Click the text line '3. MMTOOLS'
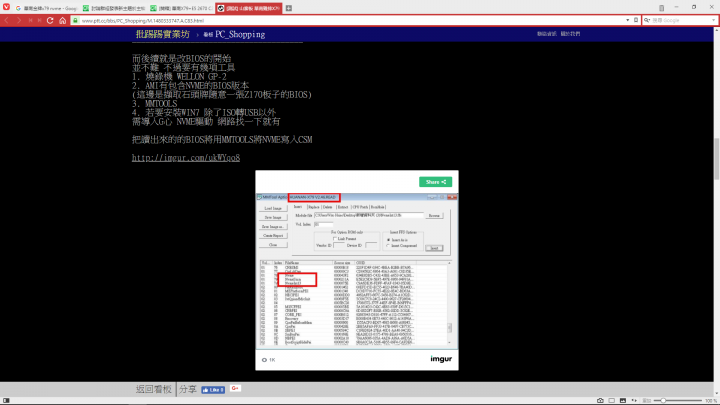This screenshot has height=405, width=720. 154,104
